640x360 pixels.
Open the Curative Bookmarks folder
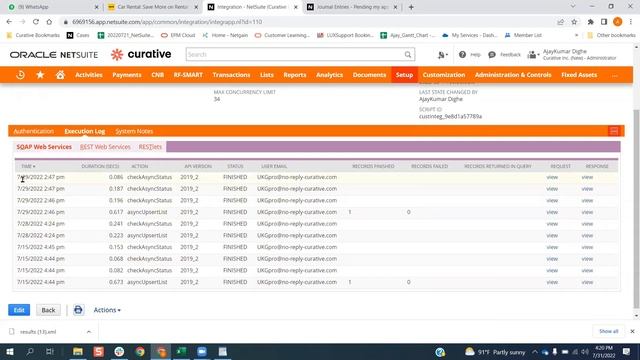pyautogui.click(x=33, y=35)
